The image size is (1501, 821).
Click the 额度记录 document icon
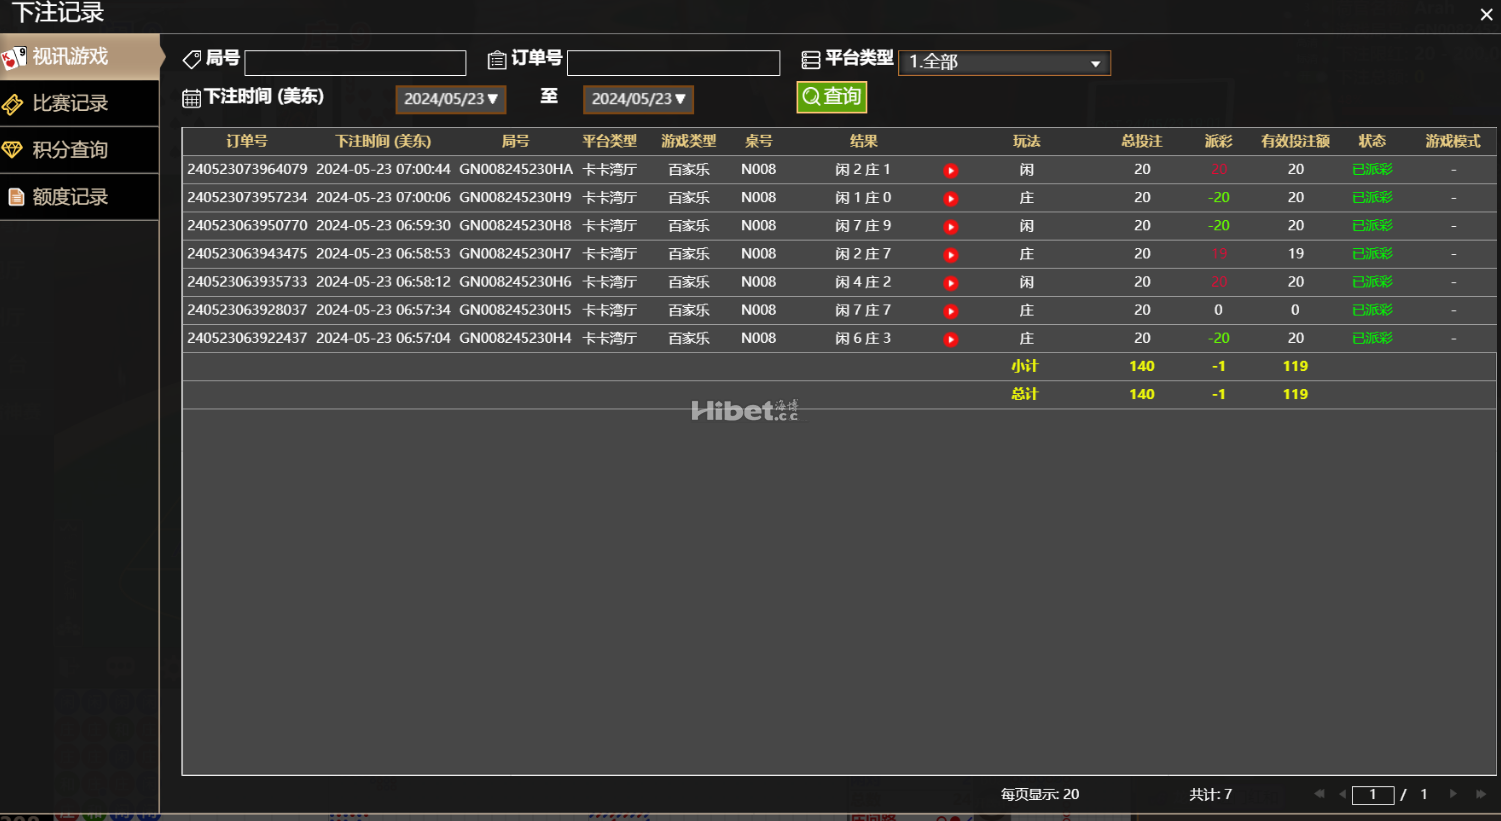[x=15, y=197]
